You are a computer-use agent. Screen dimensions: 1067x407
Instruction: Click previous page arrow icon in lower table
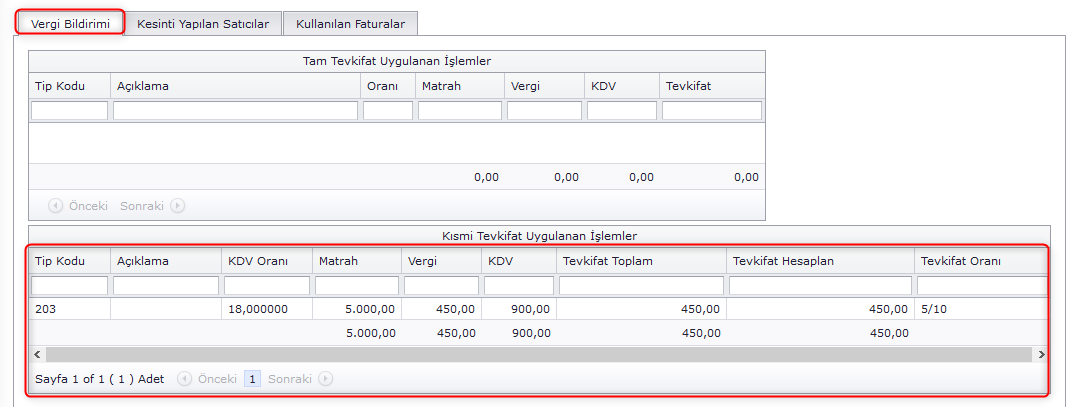[x=185, y=379]
